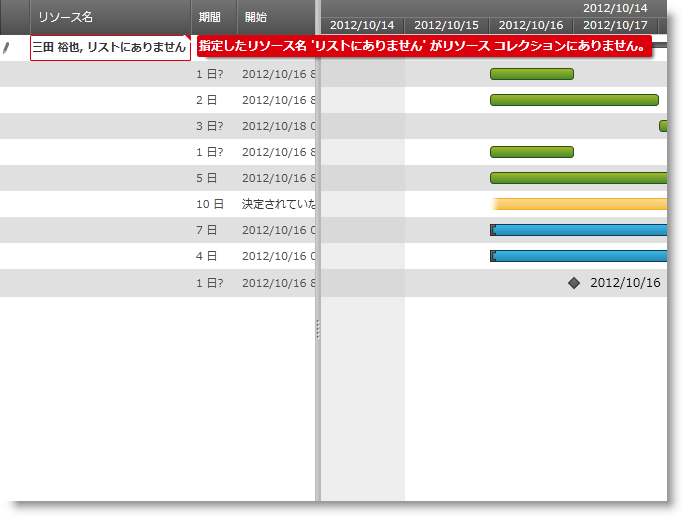The width and height of the screenshot is (683, 517).
Task: Click the 2012/10/17 timeline date header
Action: pyautogui.click(x=615, y=25)
